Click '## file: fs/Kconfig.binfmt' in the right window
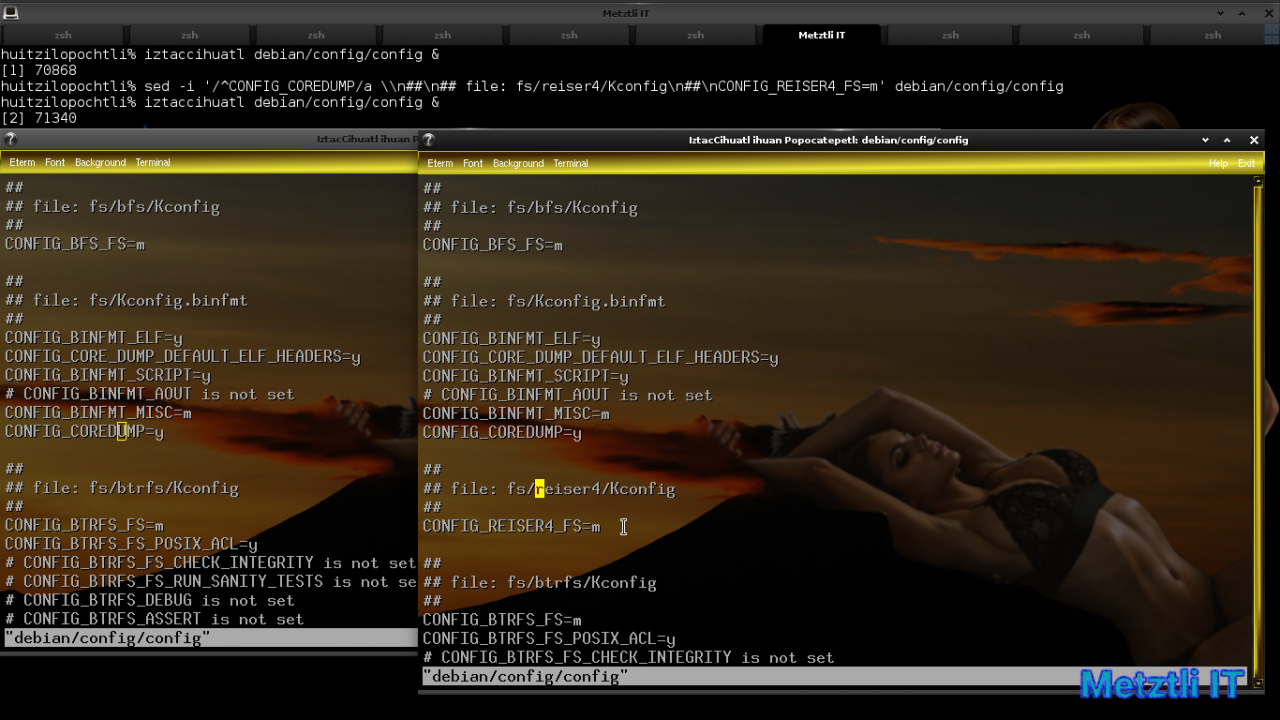The height and width of the screenshot is (720, 1280). 544,301
